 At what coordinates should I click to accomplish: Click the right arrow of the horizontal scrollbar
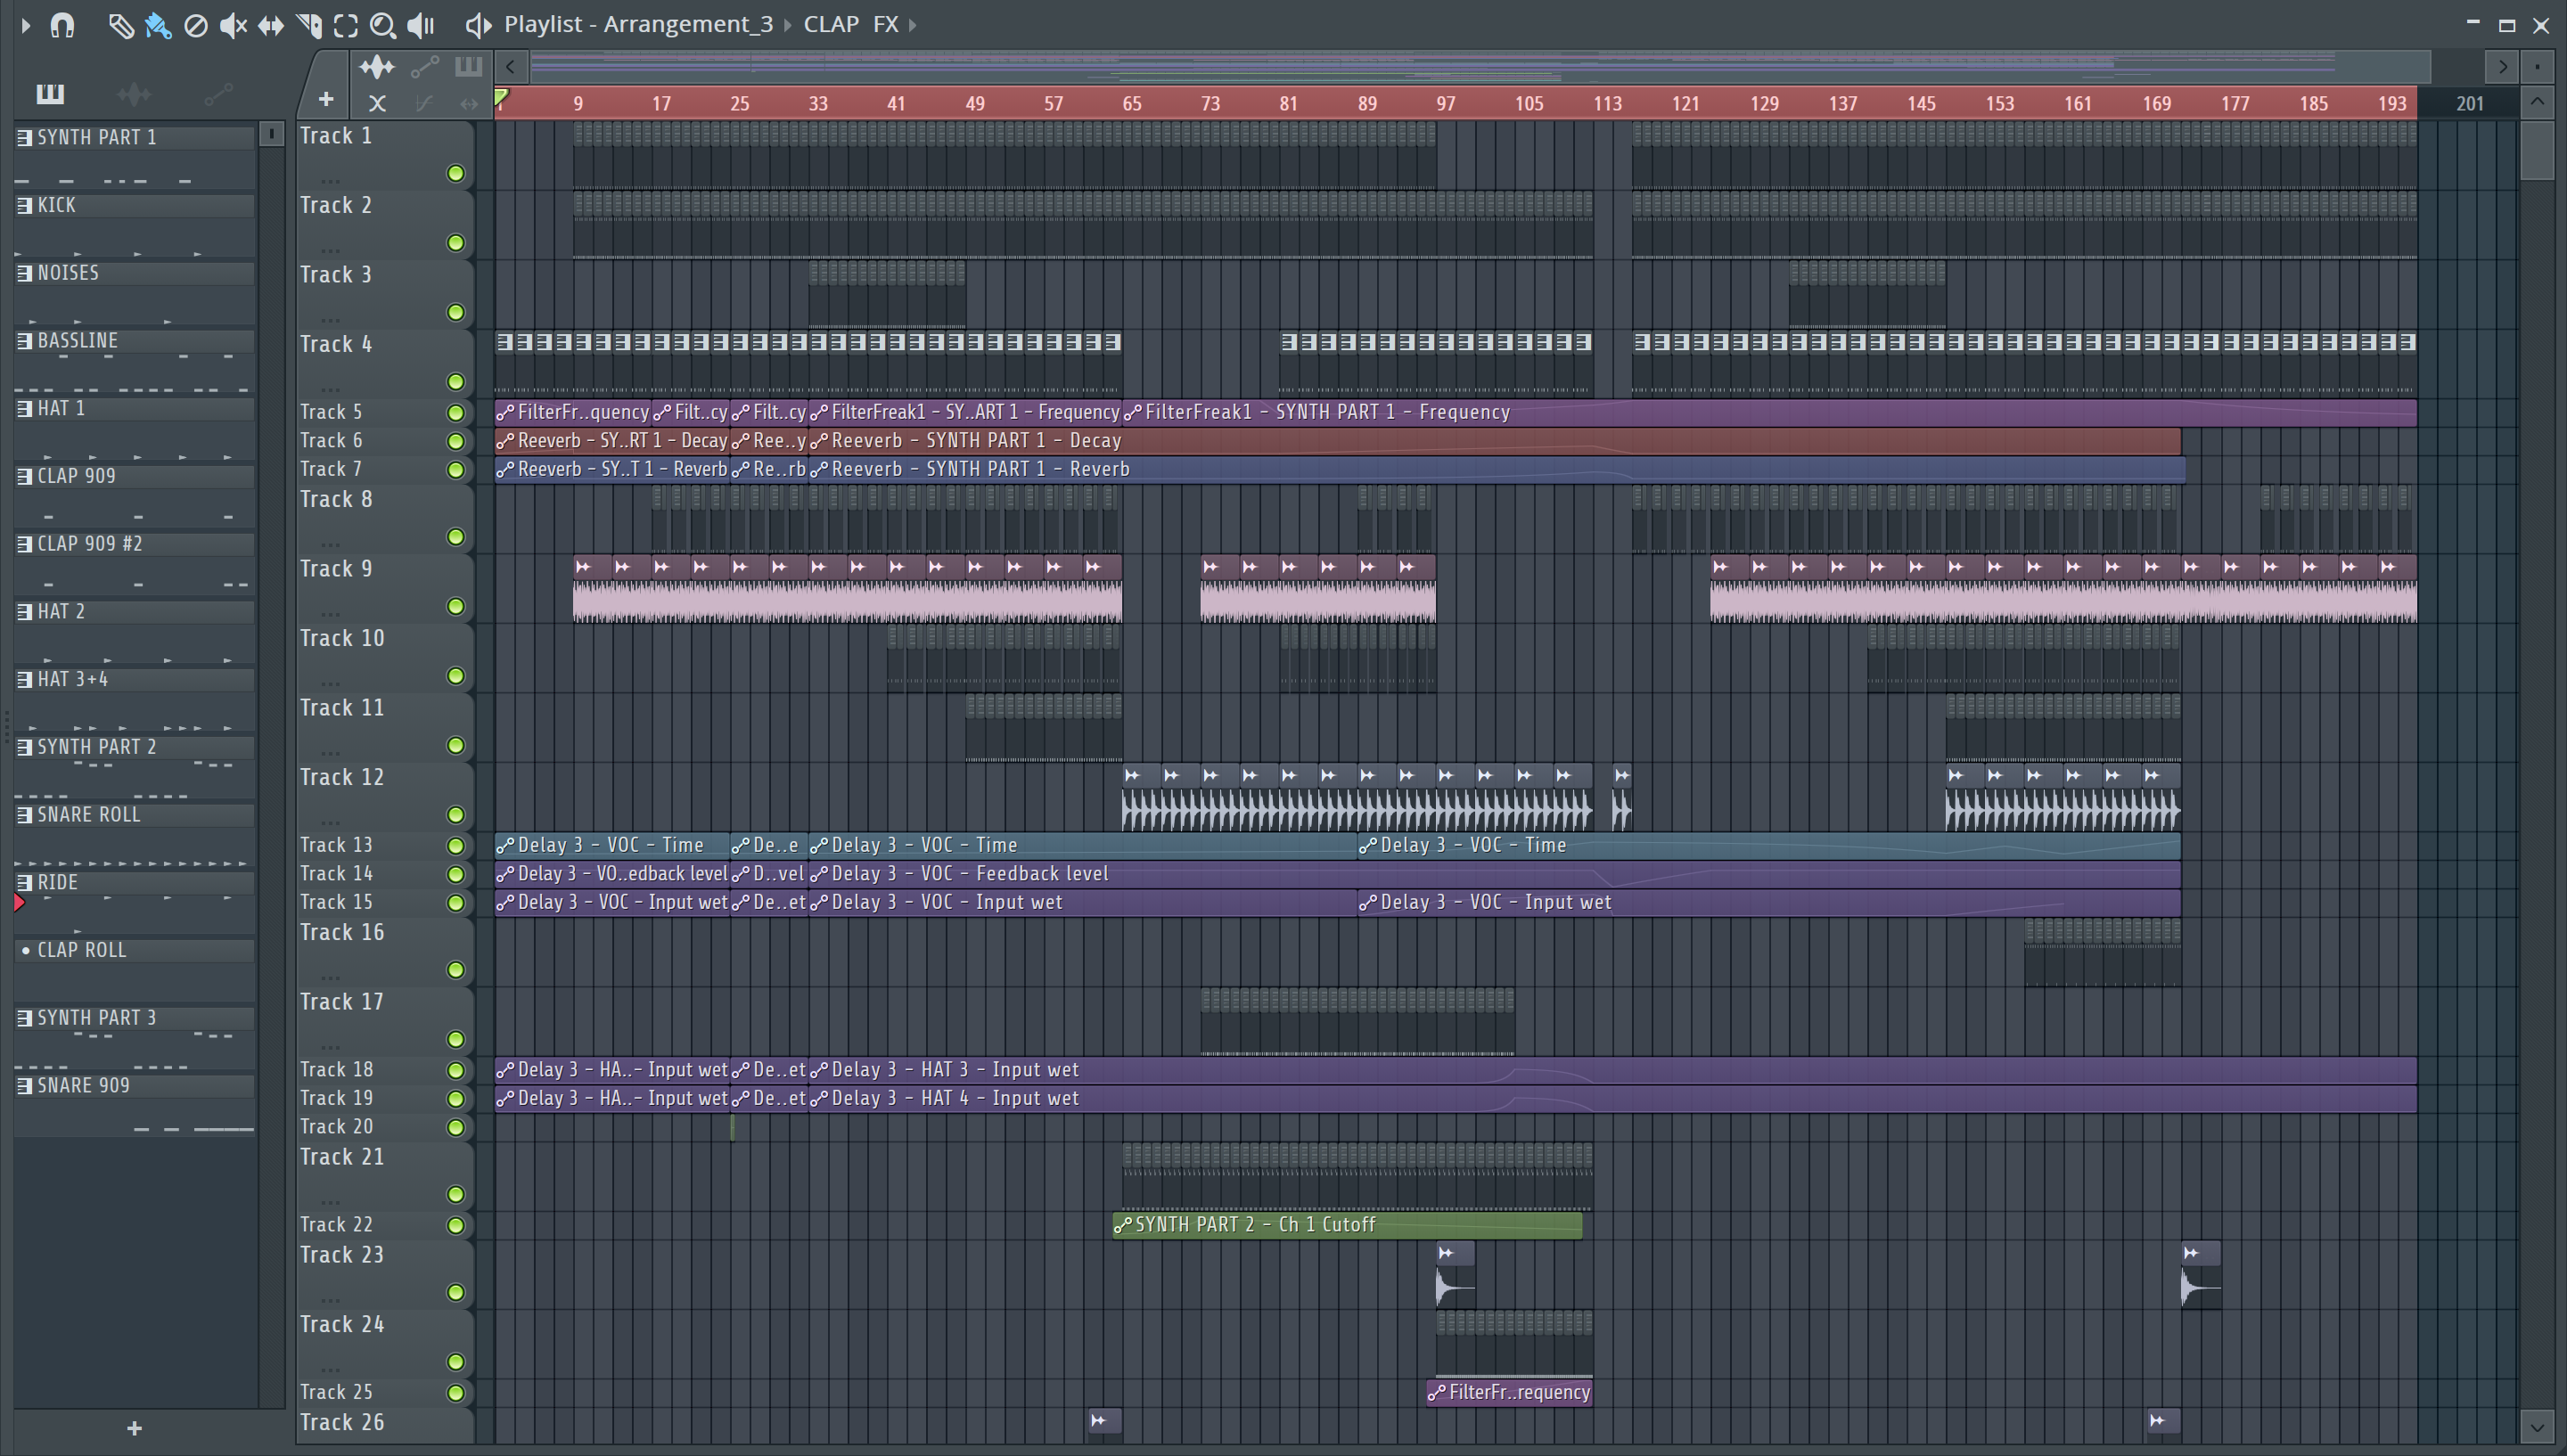tap(2502, 67)
